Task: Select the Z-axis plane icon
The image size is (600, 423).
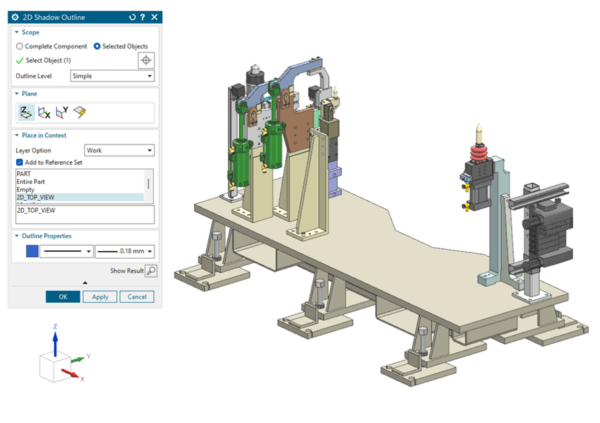Action: [x=26, y=112]
